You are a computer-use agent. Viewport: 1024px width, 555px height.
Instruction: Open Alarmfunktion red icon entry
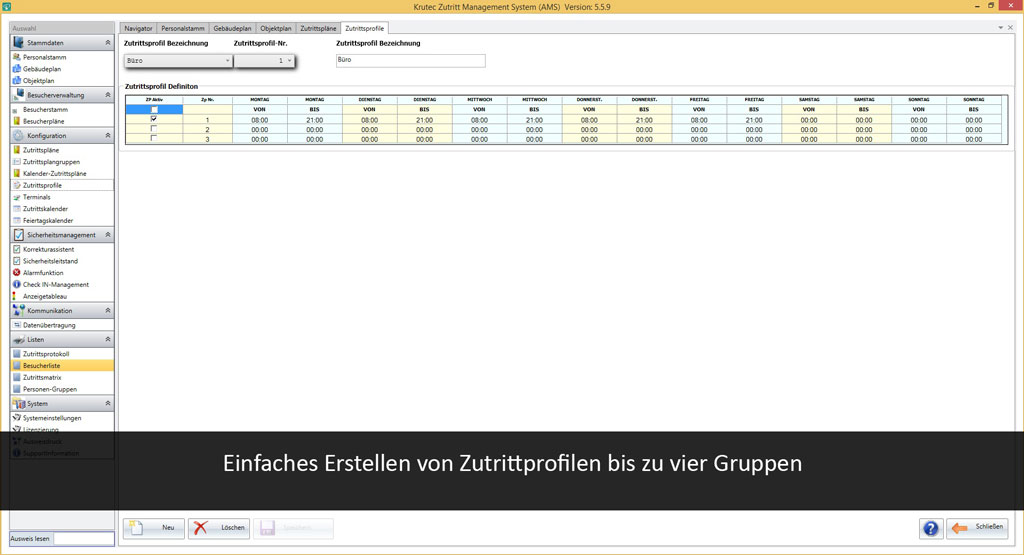pos(17,272)
